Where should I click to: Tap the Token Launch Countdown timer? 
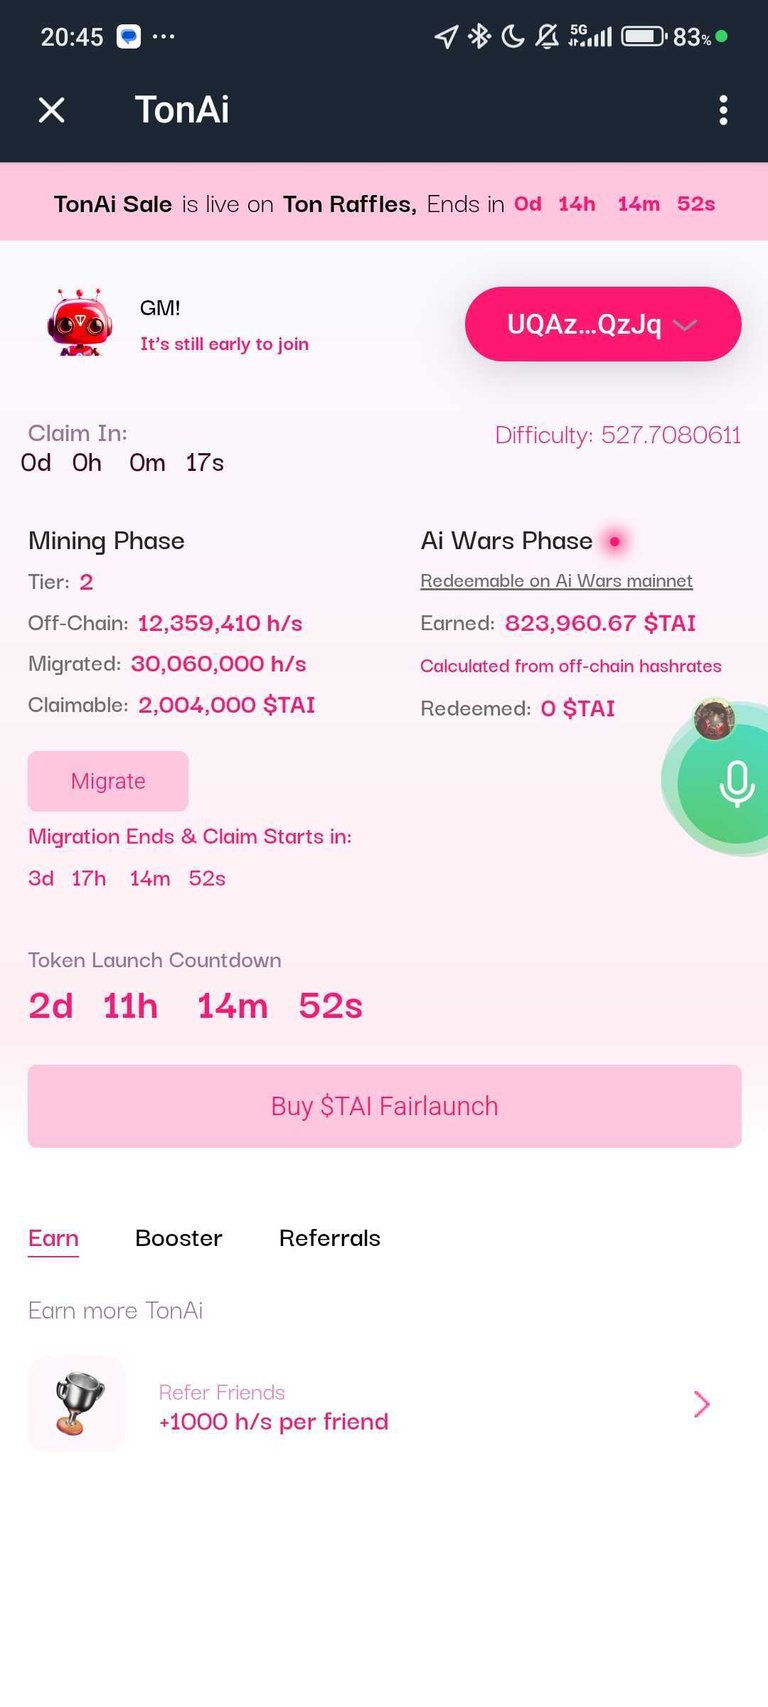coord(195,1005)
